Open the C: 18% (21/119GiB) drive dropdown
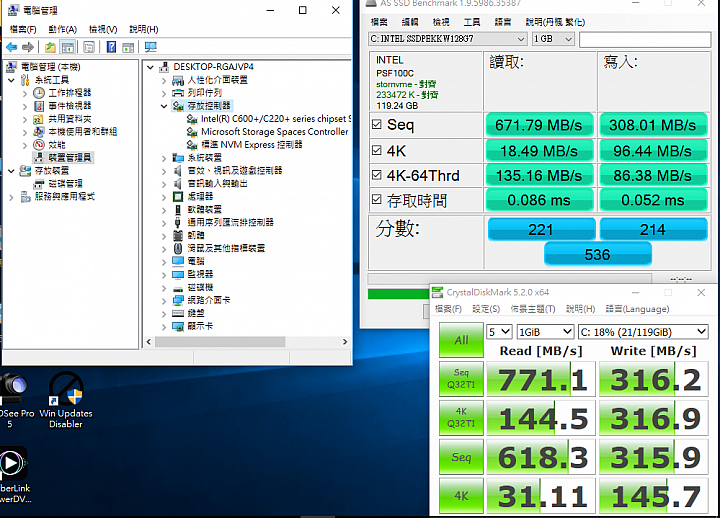This screenshot has width=720, height=518. [x=643, y=332]
